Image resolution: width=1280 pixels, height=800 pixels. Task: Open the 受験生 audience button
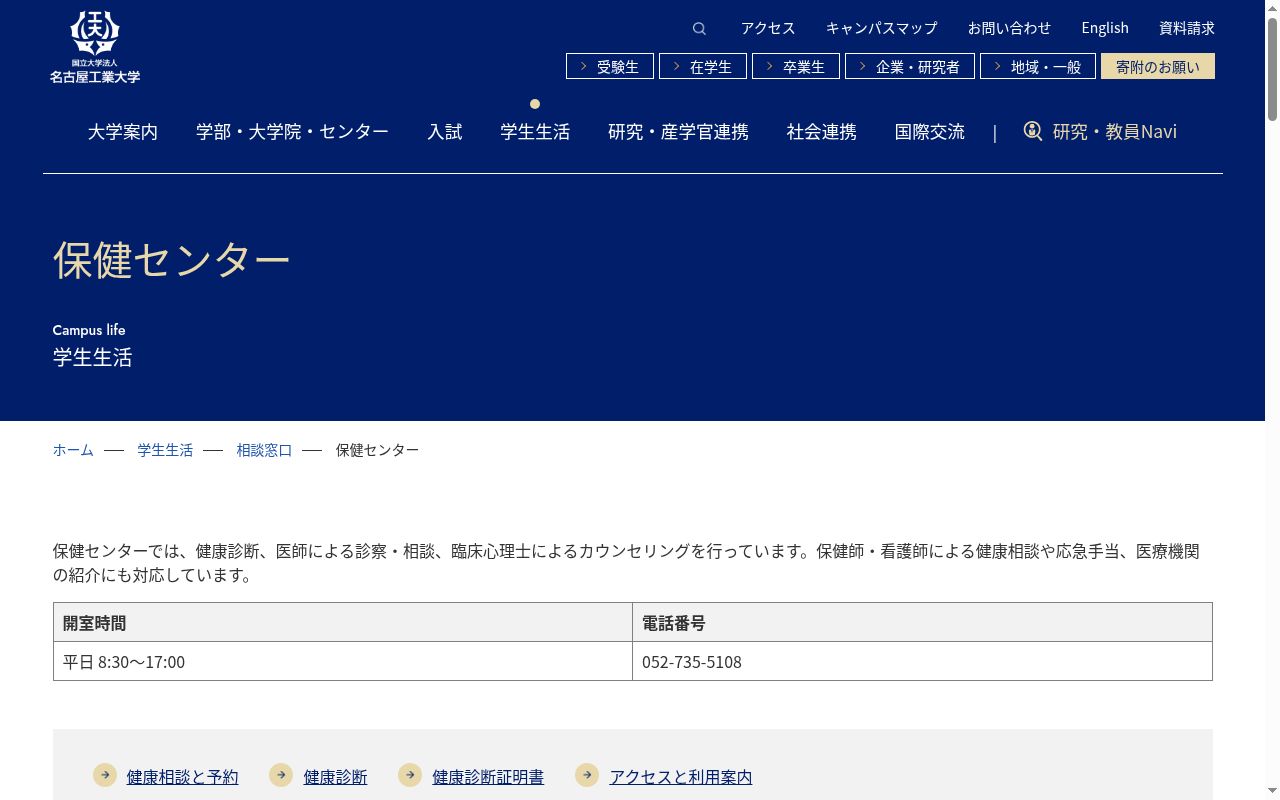[610, 66]
